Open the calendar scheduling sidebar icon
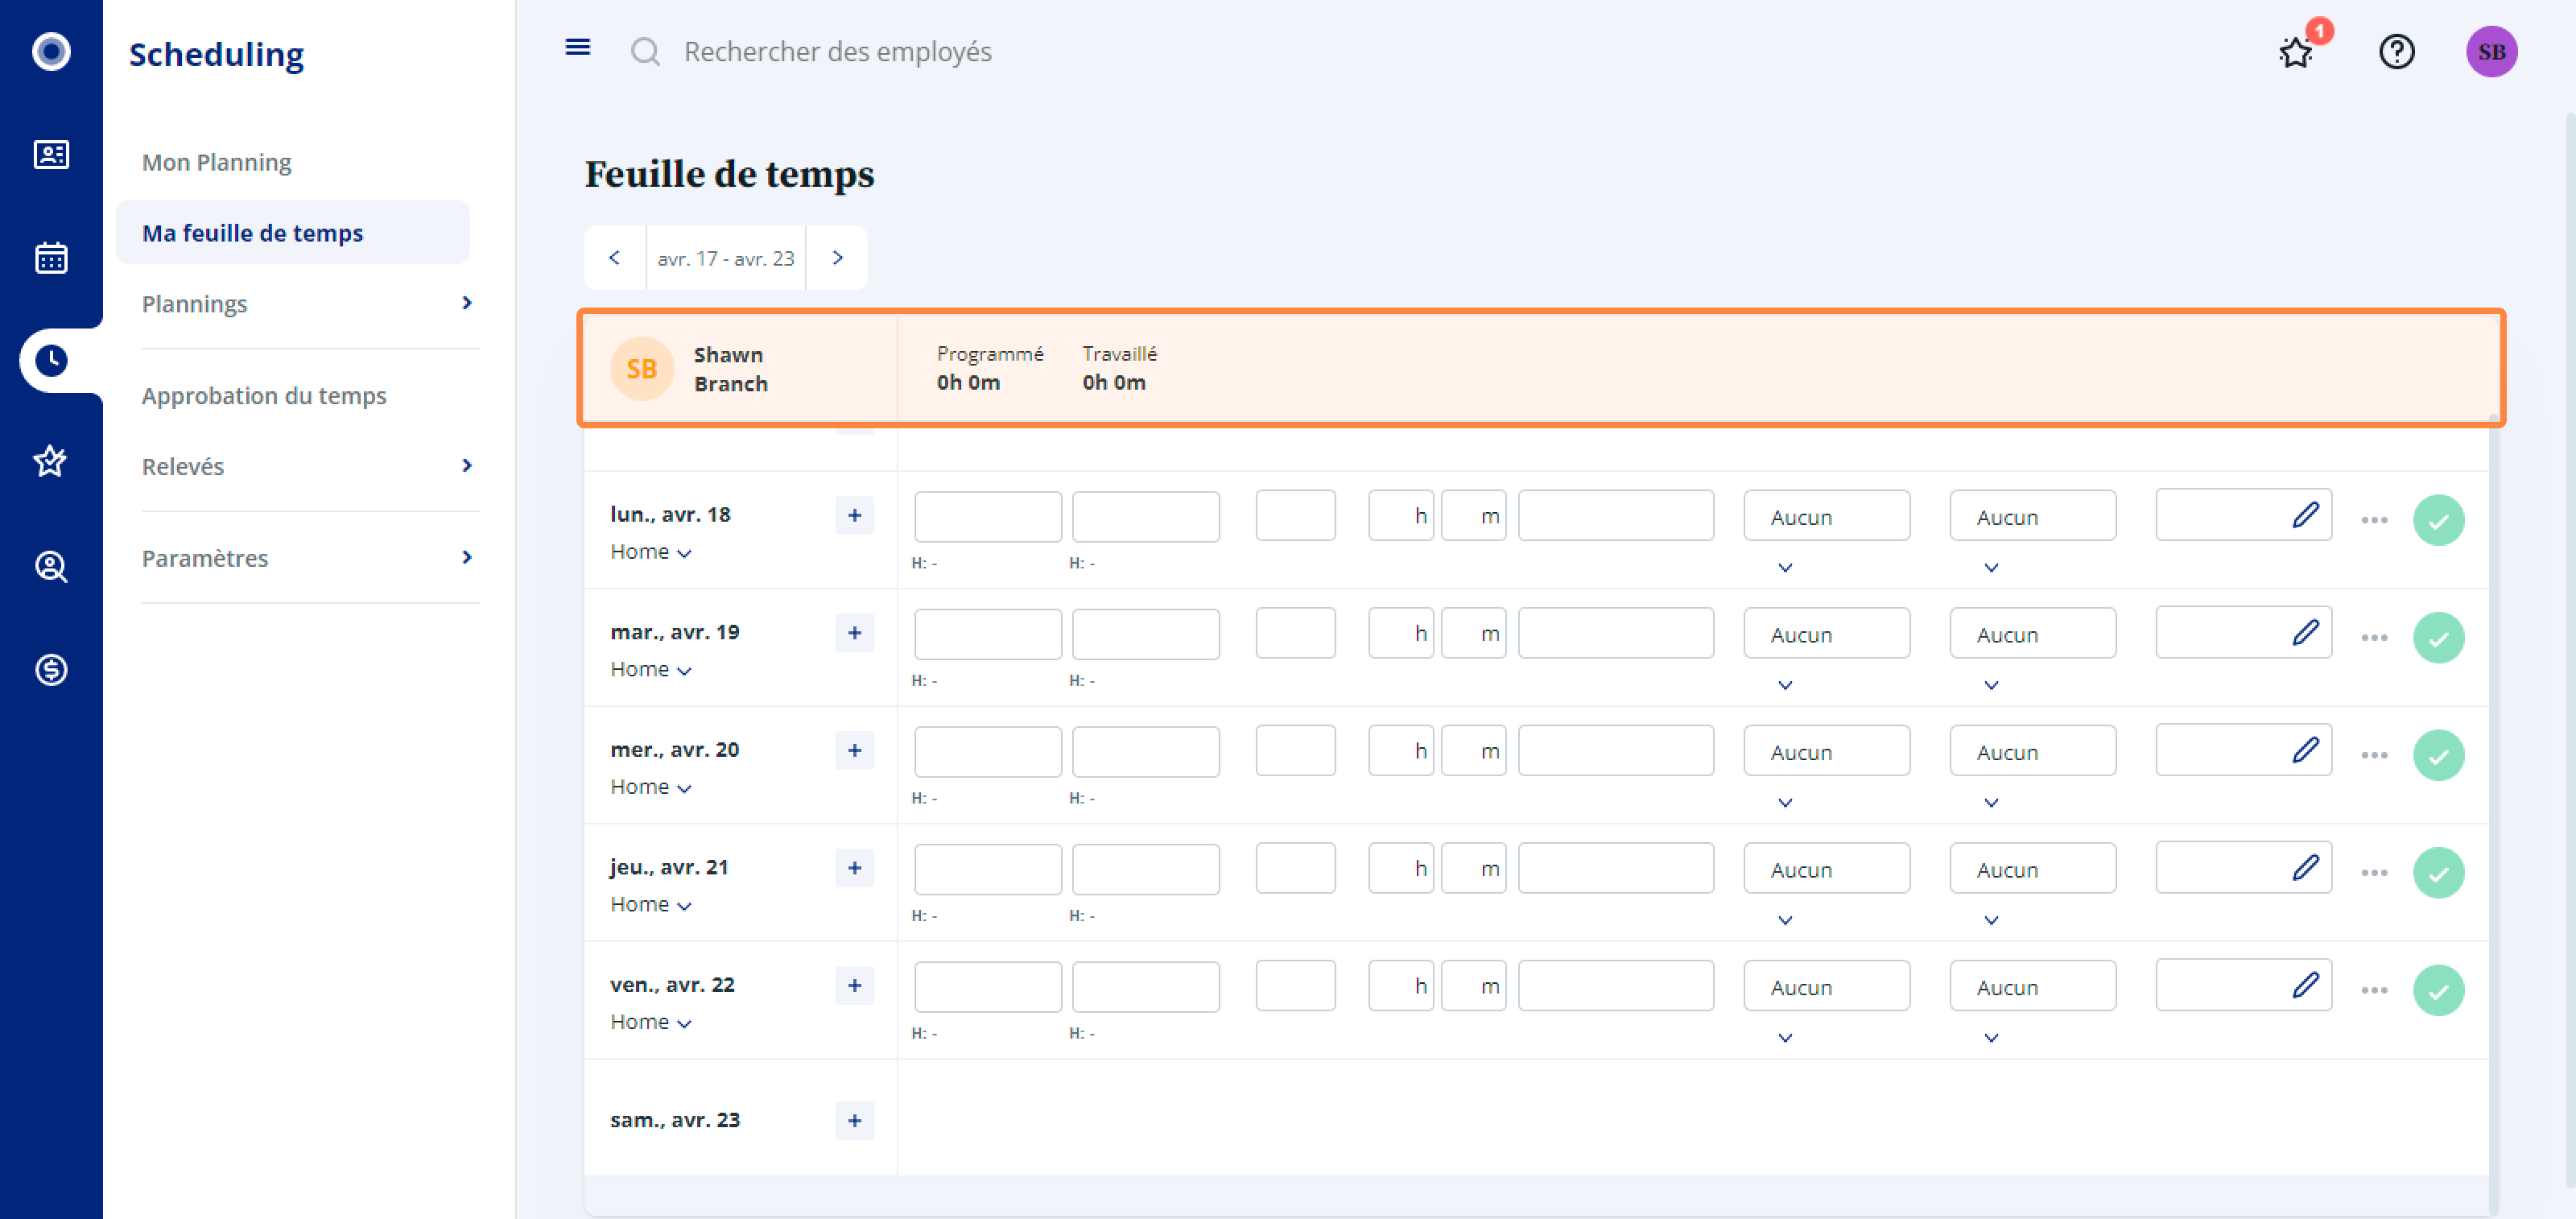 51,257
